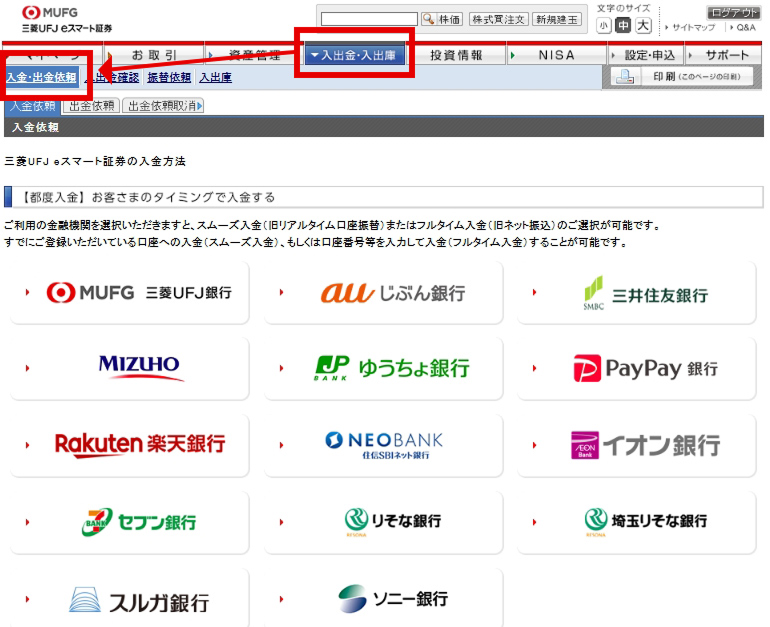Select the PayPay Bank tile
The image size is (770, 627).
pyautogui.click(x=637, y=368)
